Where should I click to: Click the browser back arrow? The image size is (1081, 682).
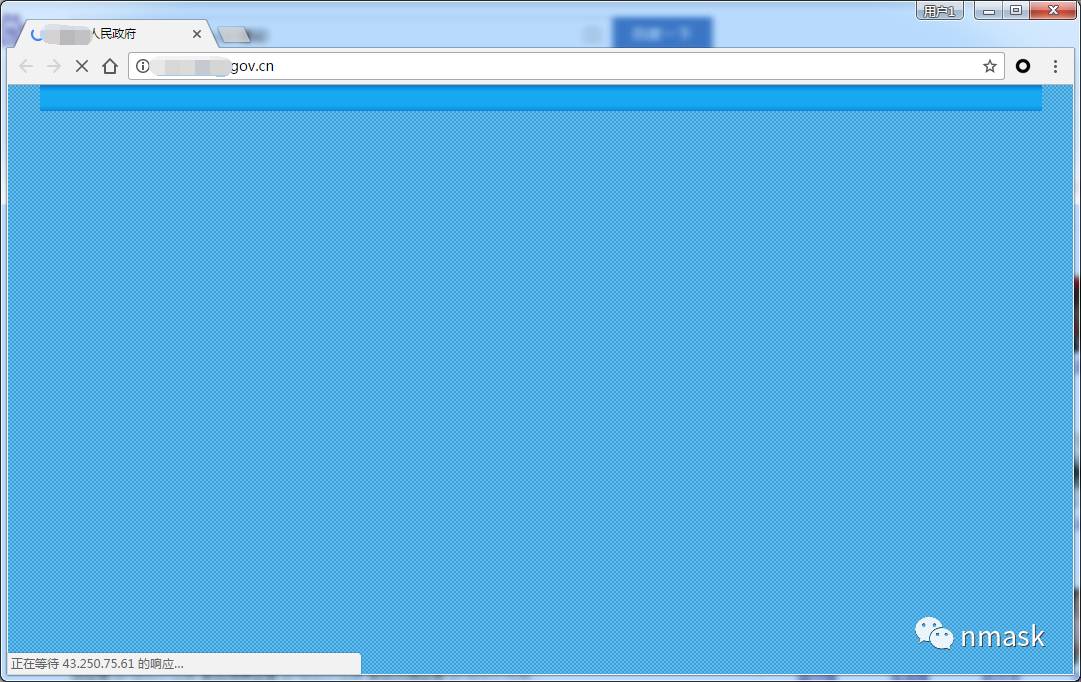[x=26, y=67]
